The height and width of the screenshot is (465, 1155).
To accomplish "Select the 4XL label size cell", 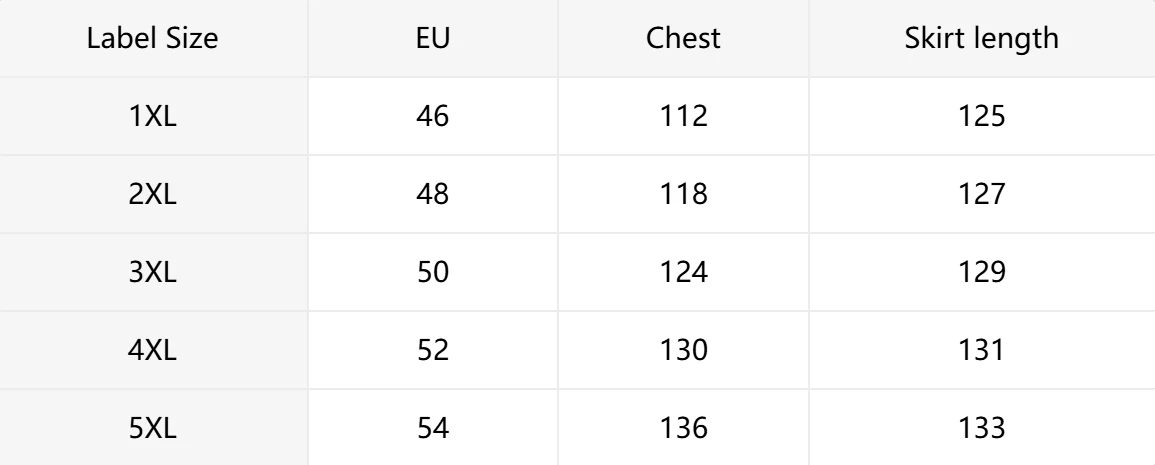I will 153,350.
